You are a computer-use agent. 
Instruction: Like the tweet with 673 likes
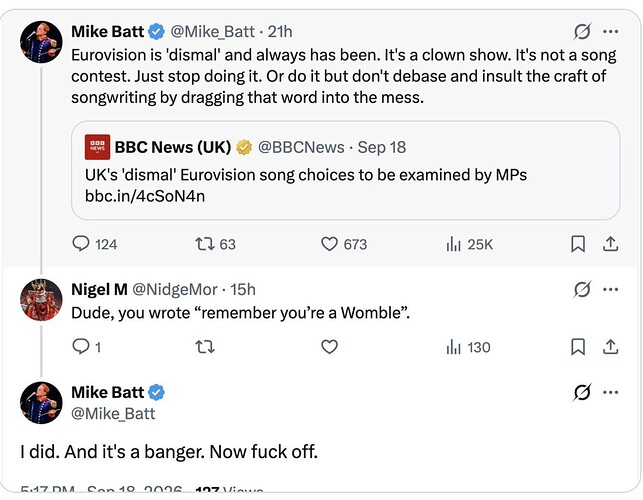pos(344,244)
